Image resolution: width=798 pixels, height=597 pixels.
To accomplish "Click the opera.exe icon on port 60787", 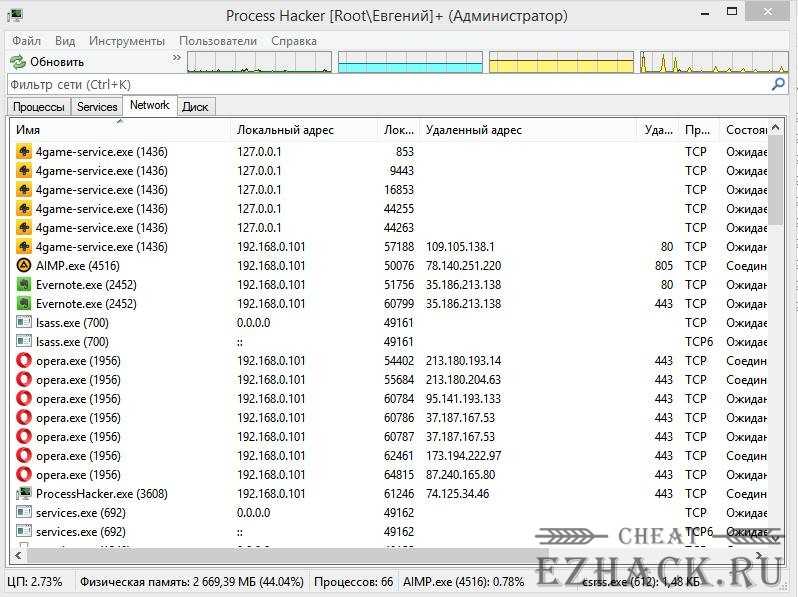I will point(24,437).
